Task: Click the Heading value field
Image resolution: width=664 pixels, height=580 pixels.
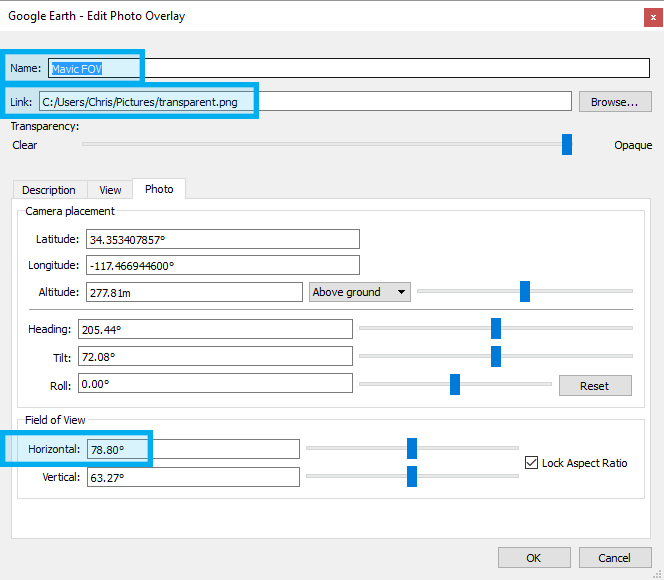Action: [x=215, y=329]
